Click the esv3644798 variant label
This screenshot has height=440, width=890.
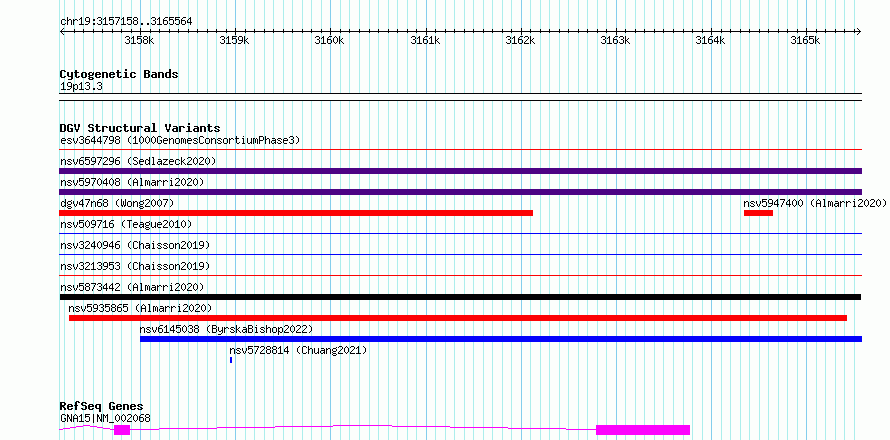pyautogui.click(x=180, y=140)
